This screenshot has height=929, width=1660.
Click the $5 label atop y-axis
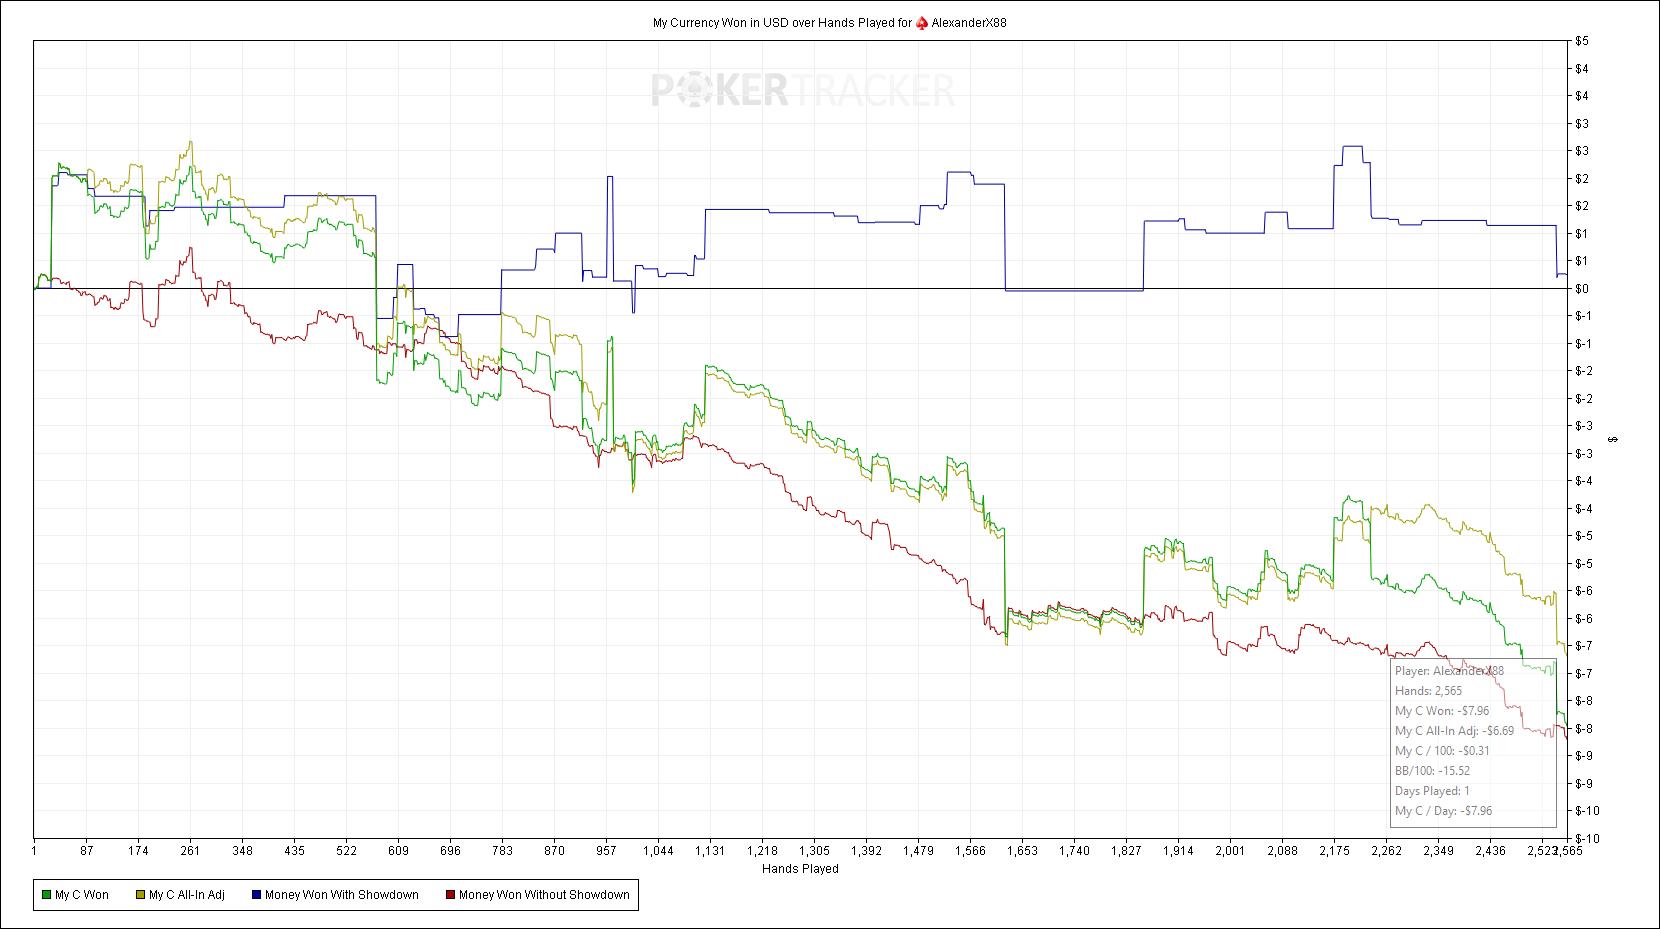click(1582, 41)
